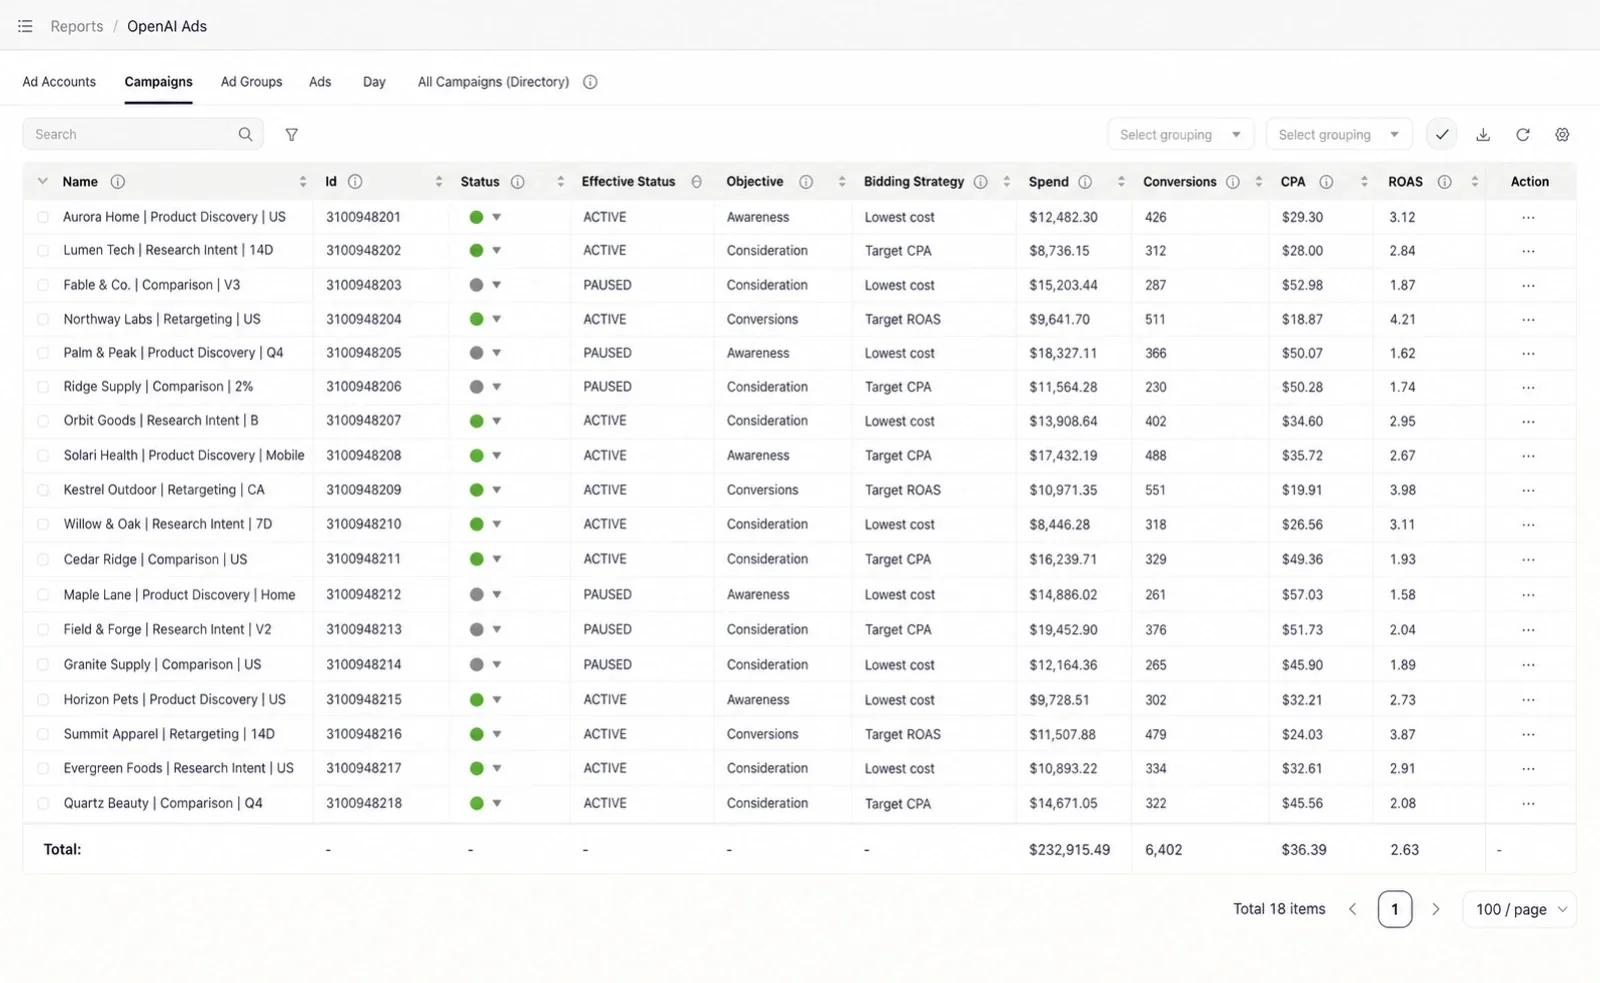This screenshot has height=983, width=1600.
Task: Refresh the table data
Action: pyautogui.click(x=1522, y=134)
